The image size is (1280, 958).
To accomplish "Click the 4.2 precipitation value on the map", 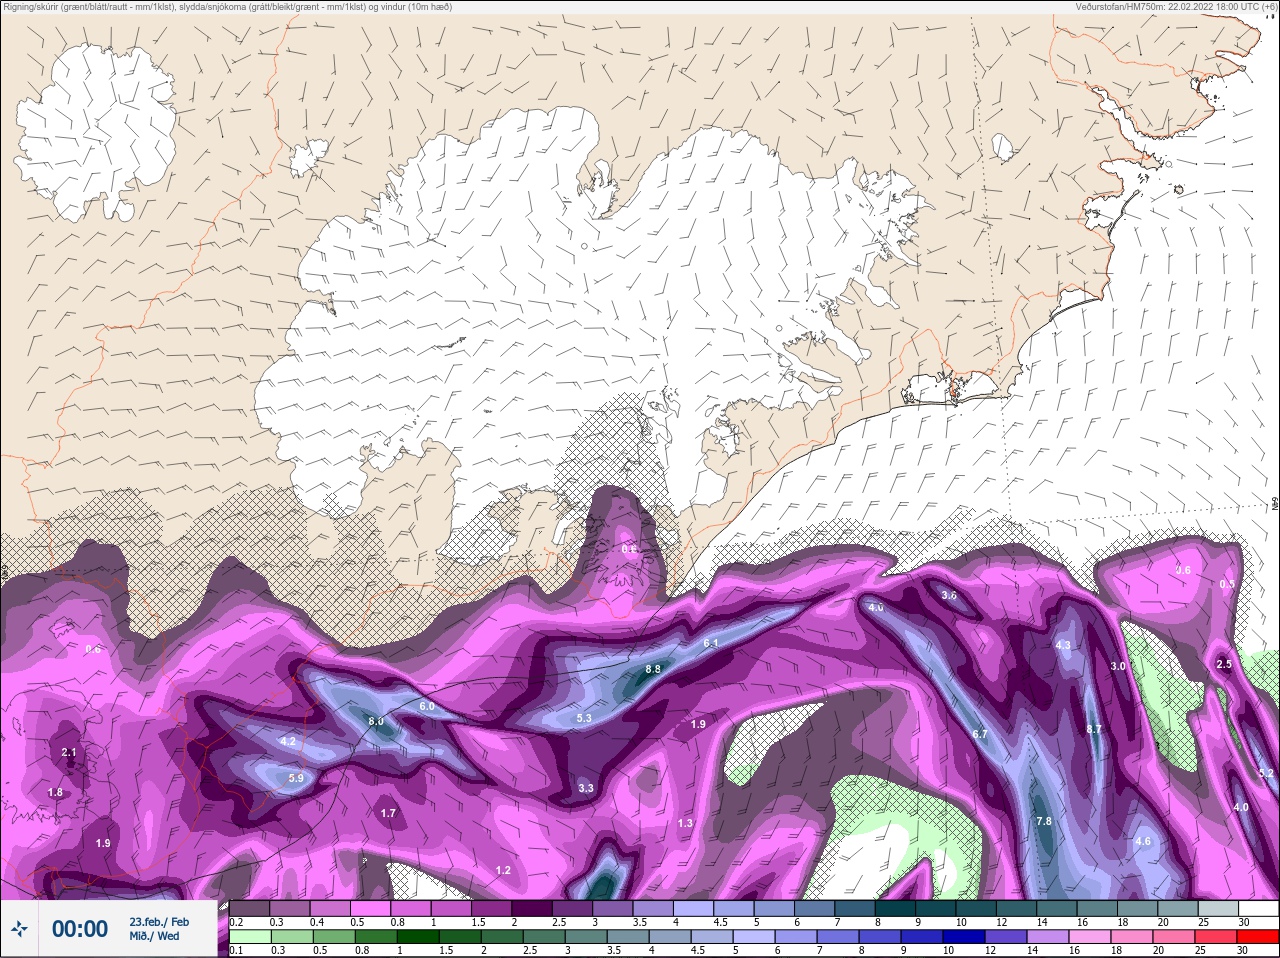I will 288,741.
